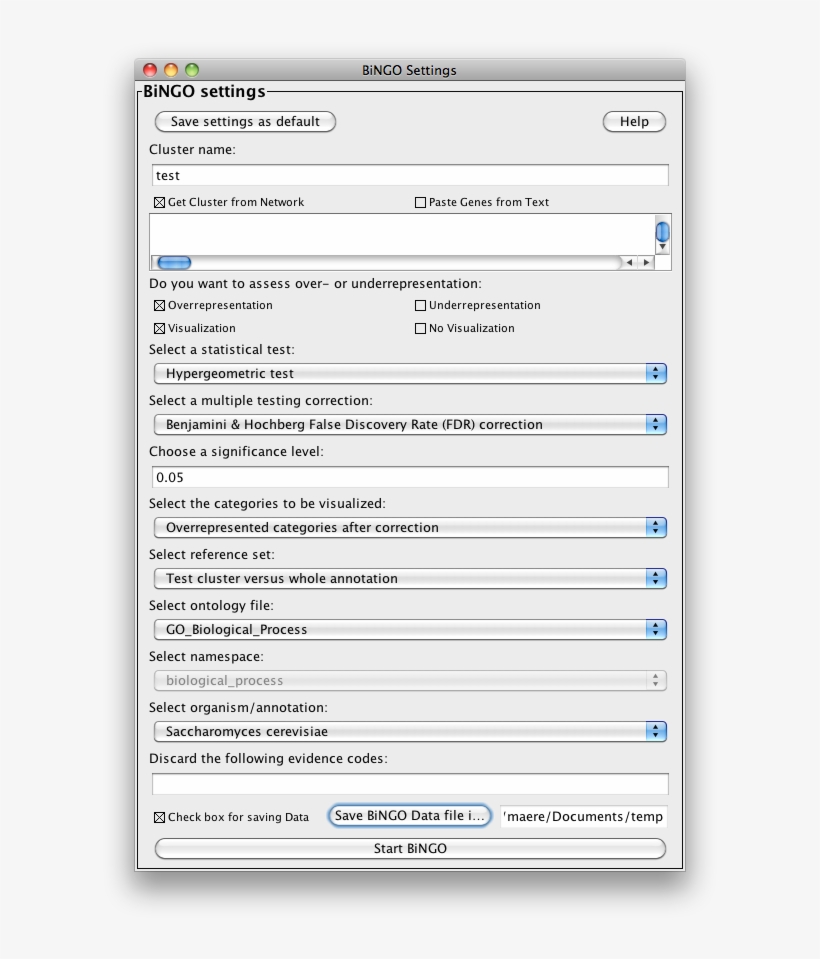Check the No Visualization option

[421, 328]
